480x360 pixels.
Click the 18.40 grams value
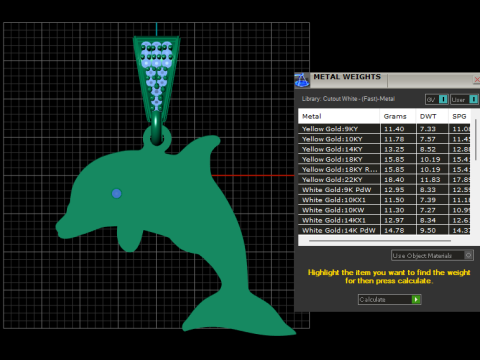(x=394, y=180)
